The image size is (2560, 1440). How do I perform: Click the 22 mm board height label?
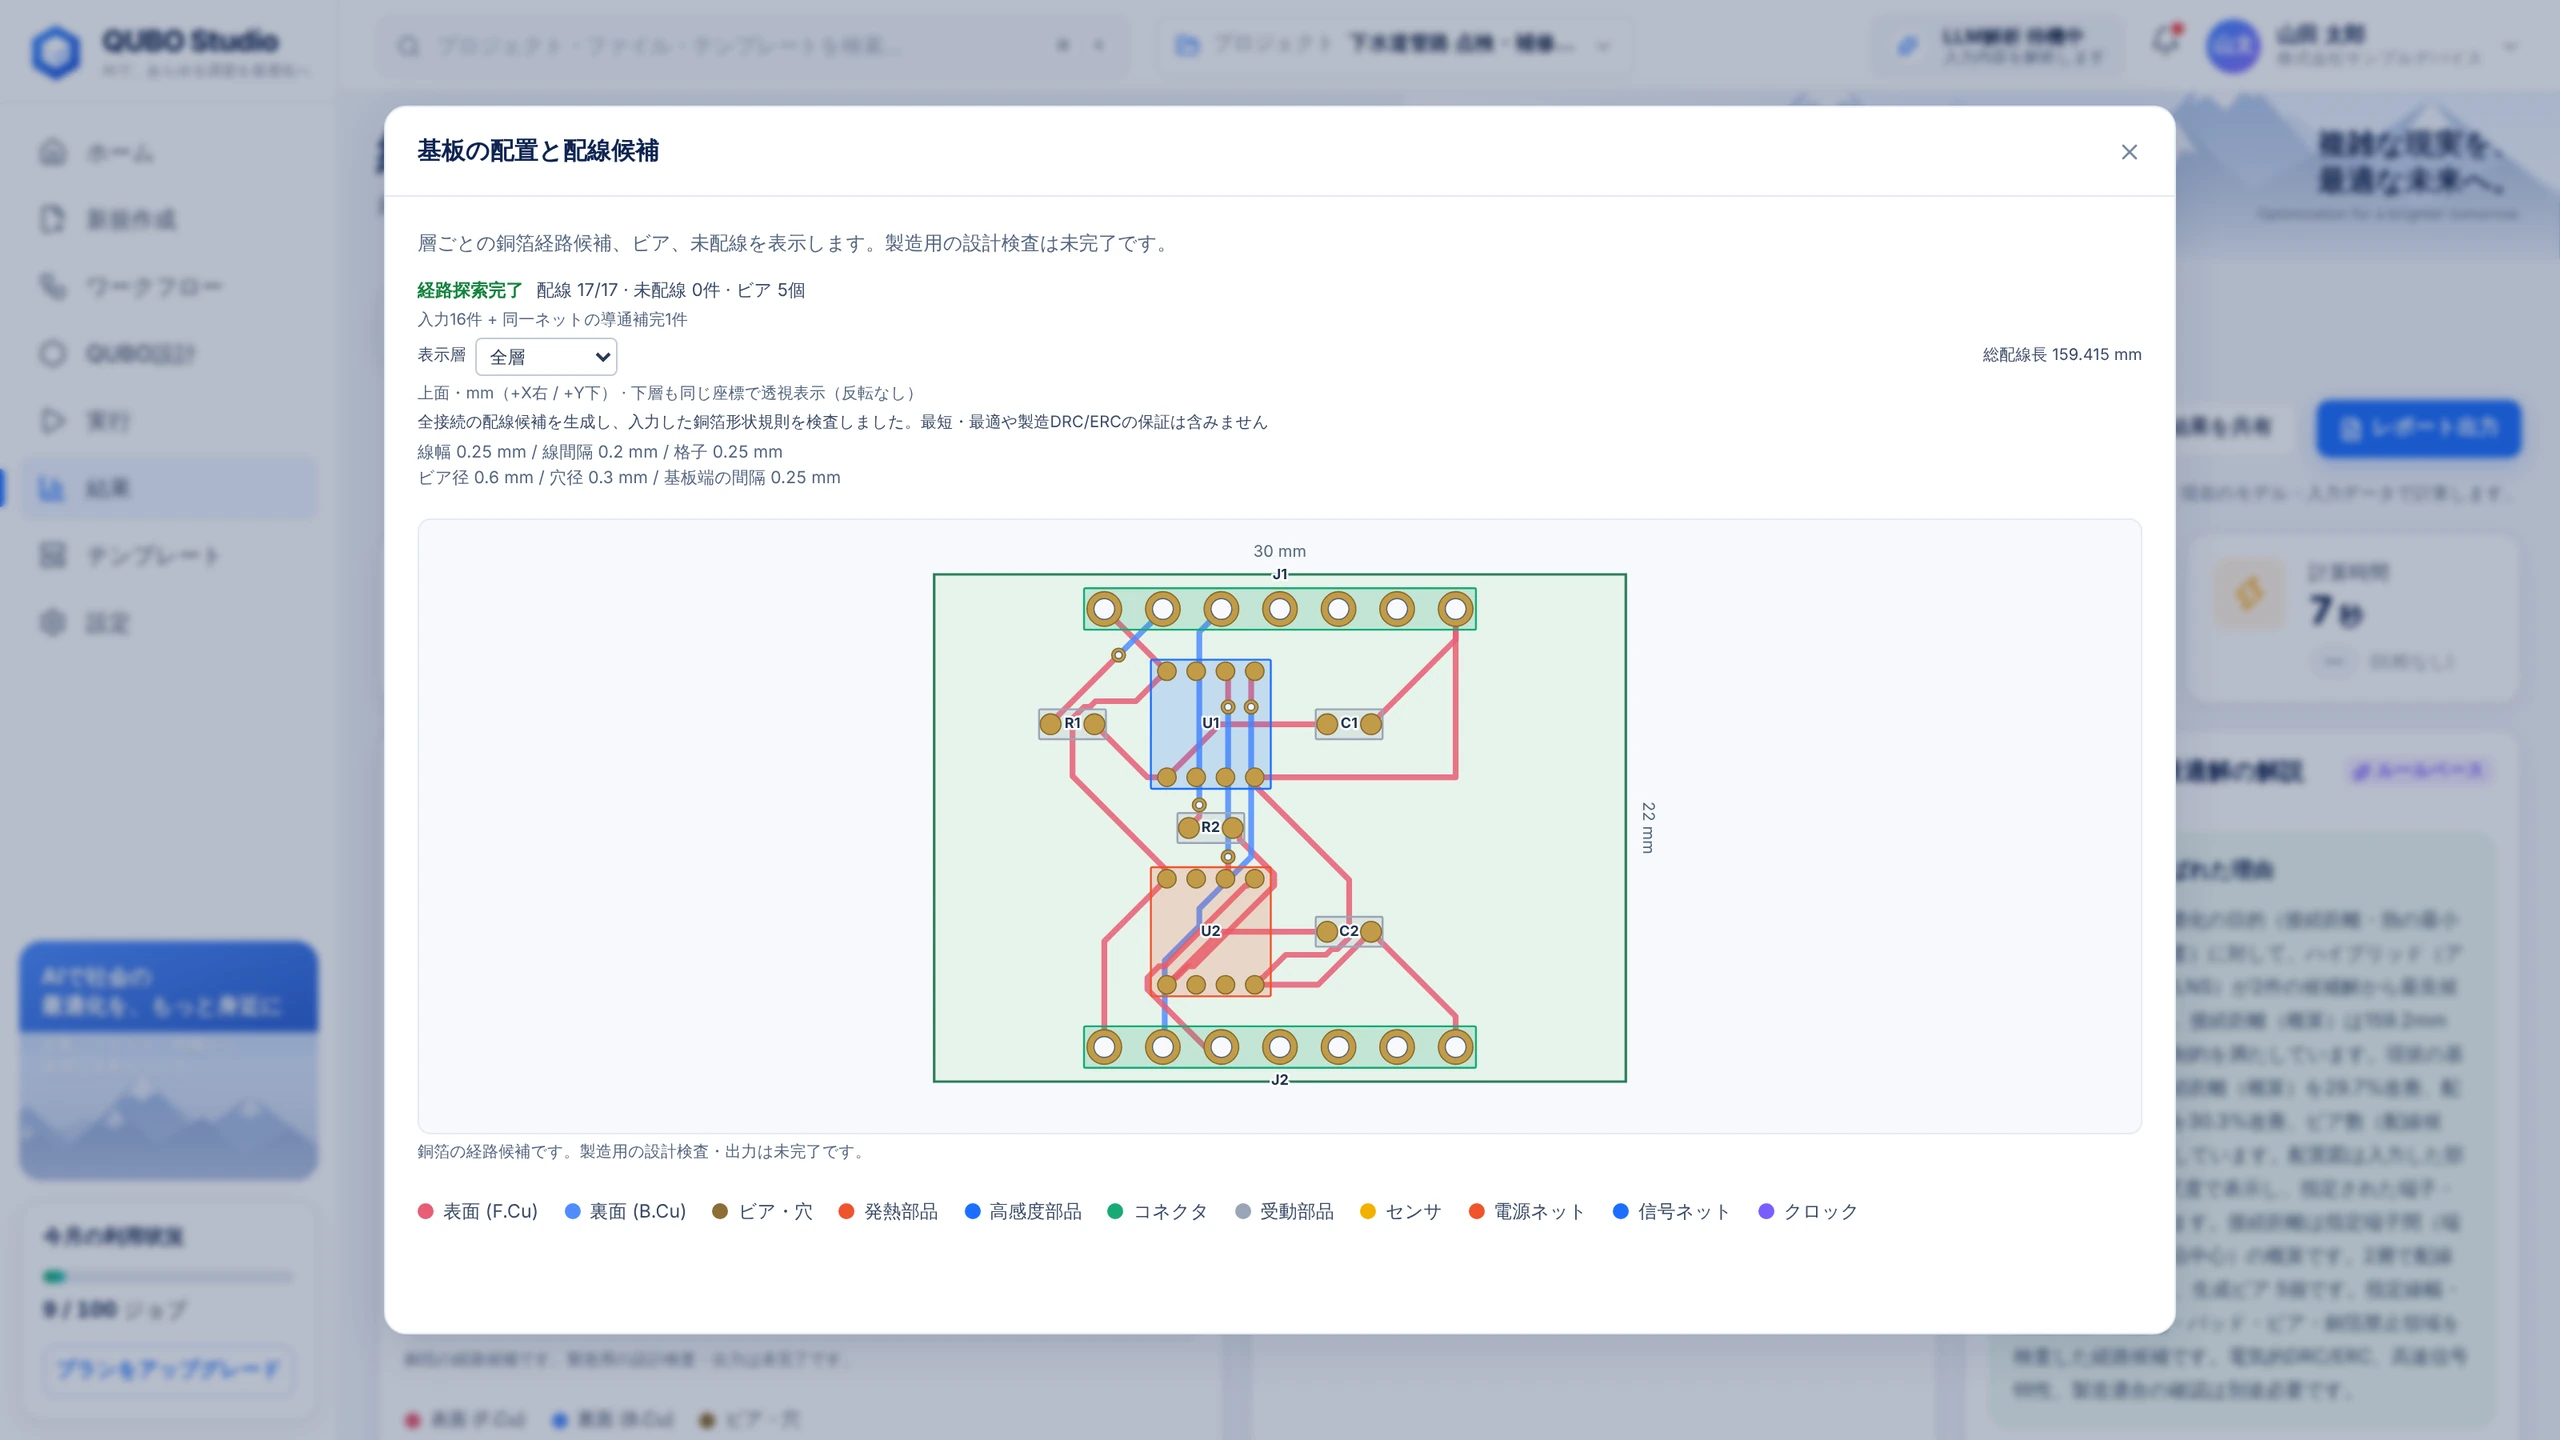pos(1648,827)
